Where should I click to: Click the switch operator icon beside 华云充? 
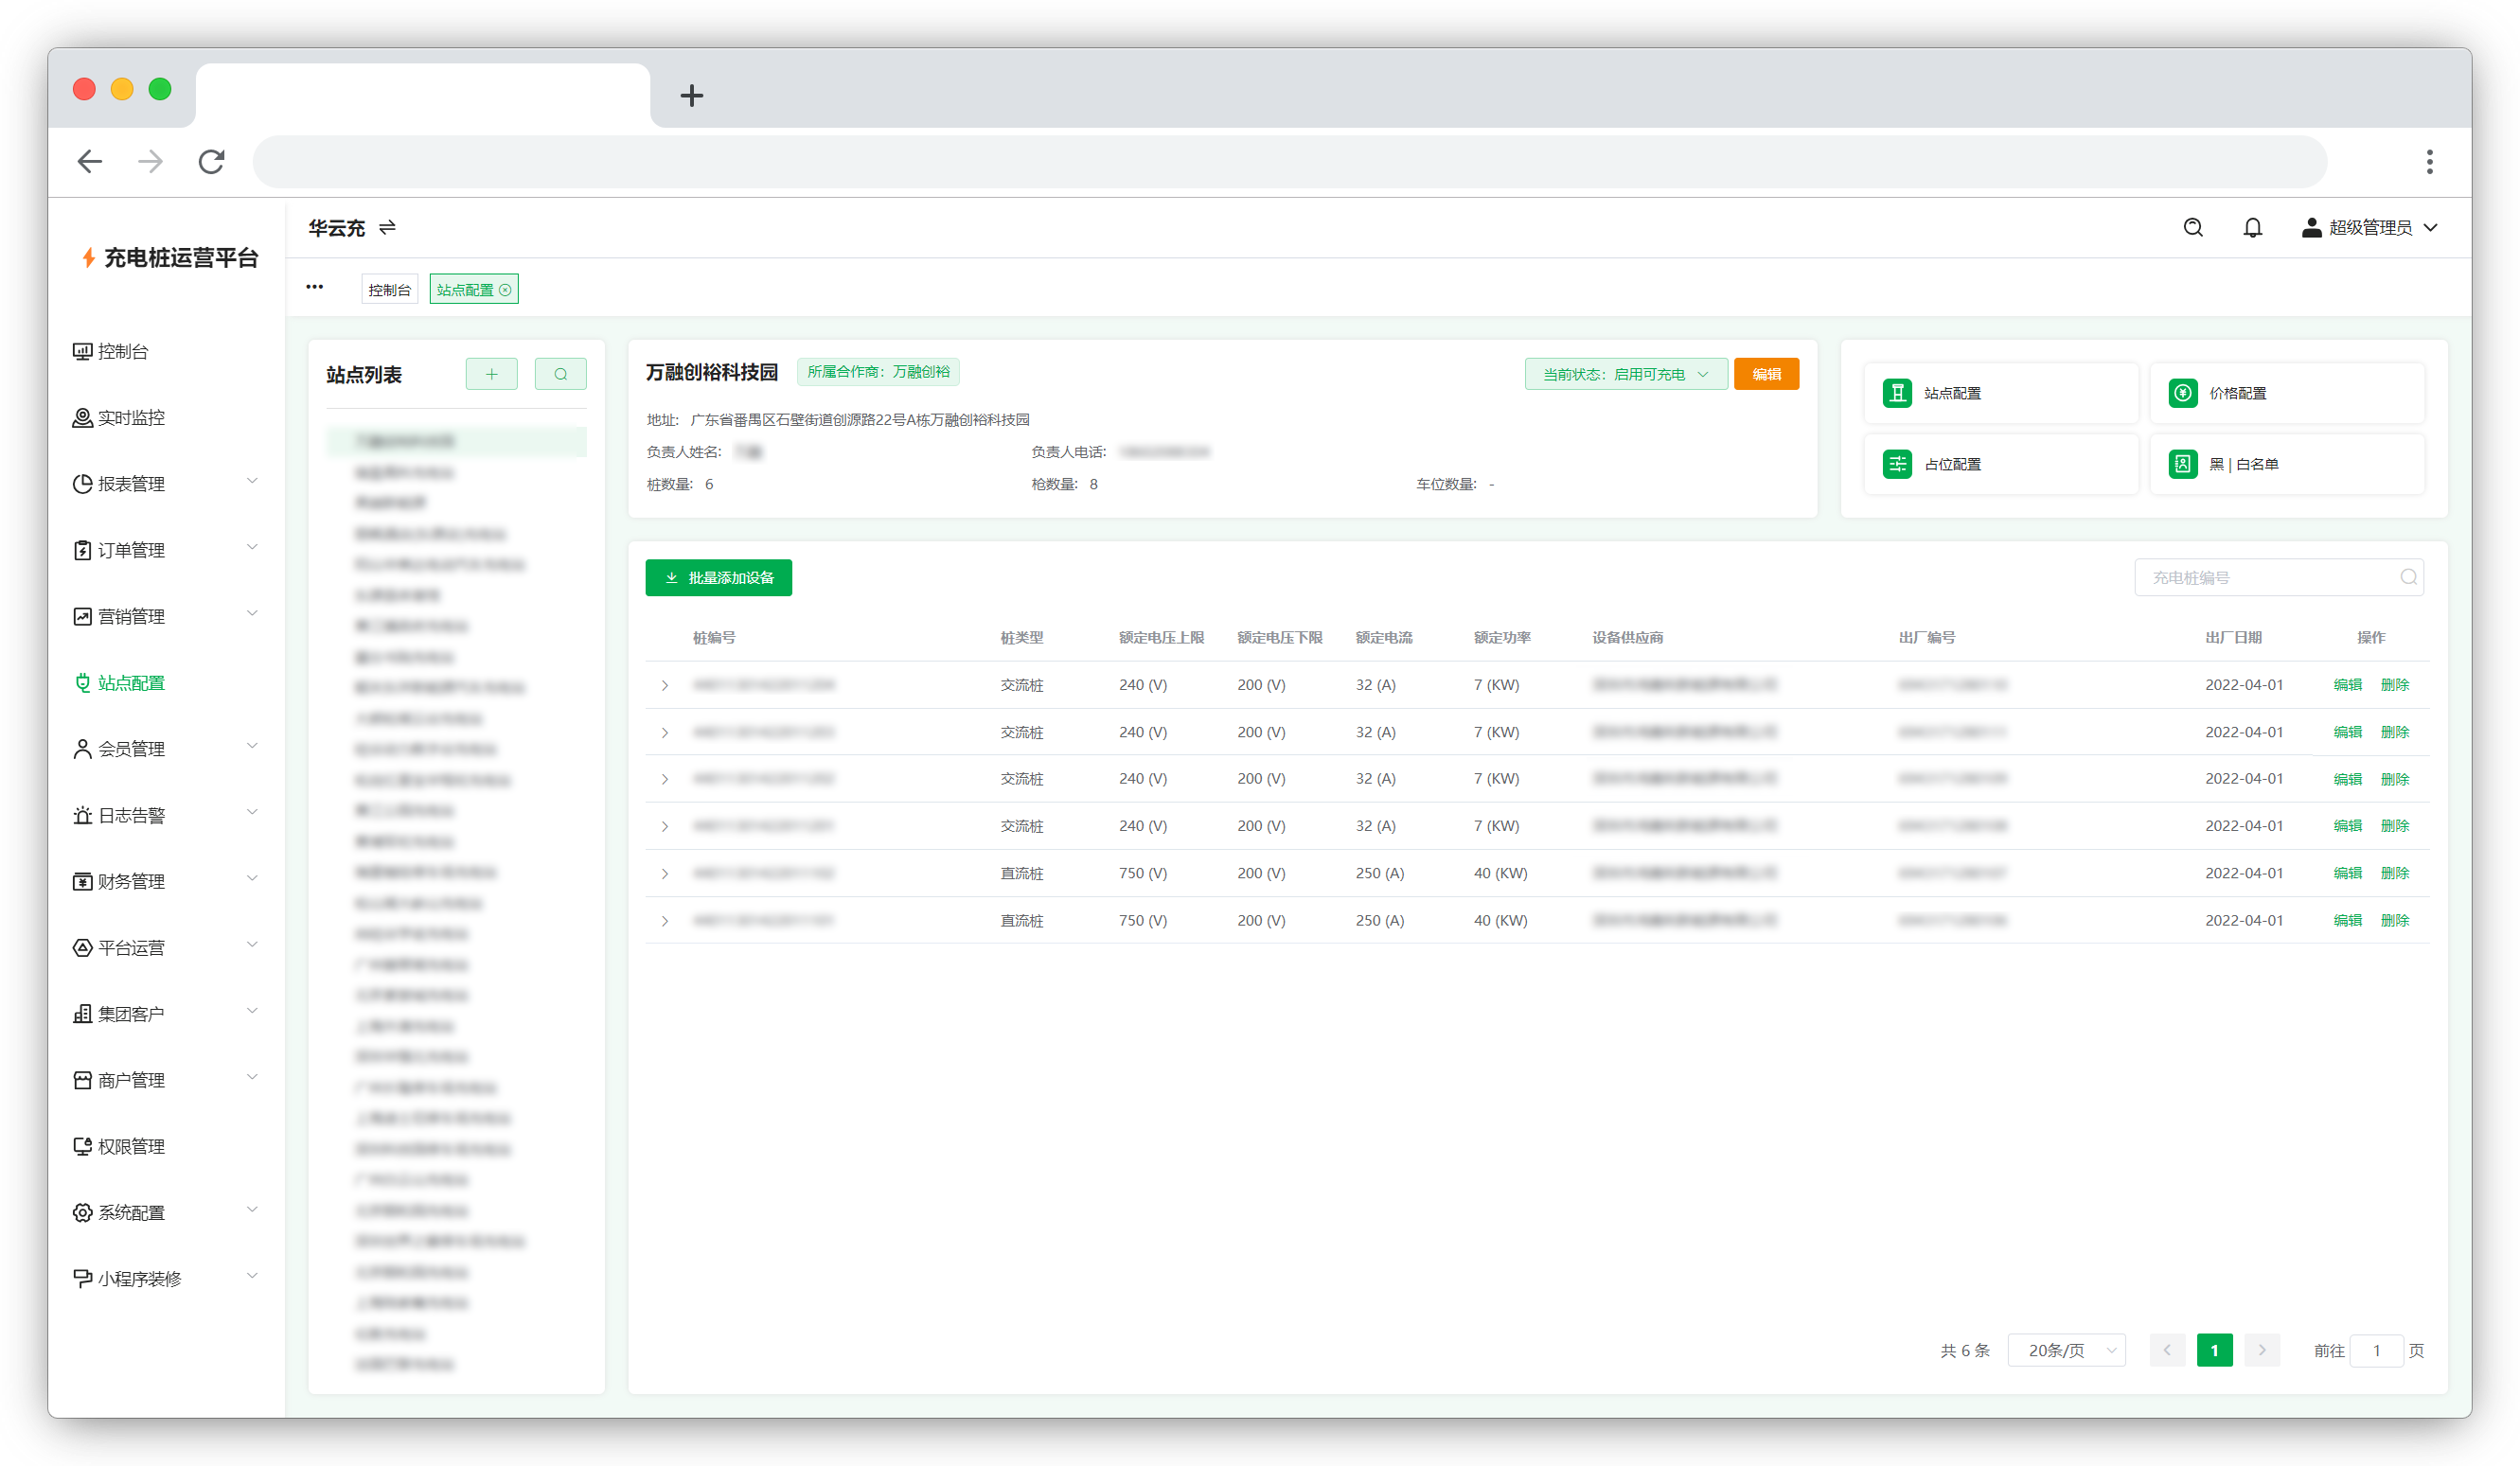click(388, 228)
